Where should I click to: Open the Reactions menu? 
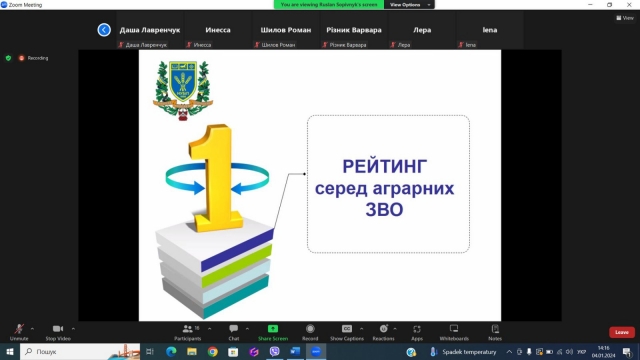click(383, 332)
